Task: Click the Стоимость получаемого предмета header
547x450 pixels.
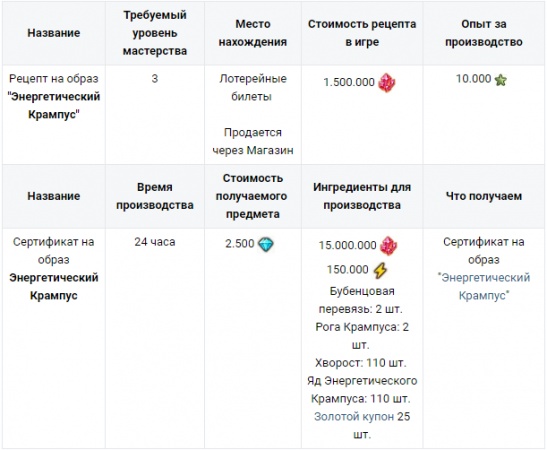Action: coord(253,196)
